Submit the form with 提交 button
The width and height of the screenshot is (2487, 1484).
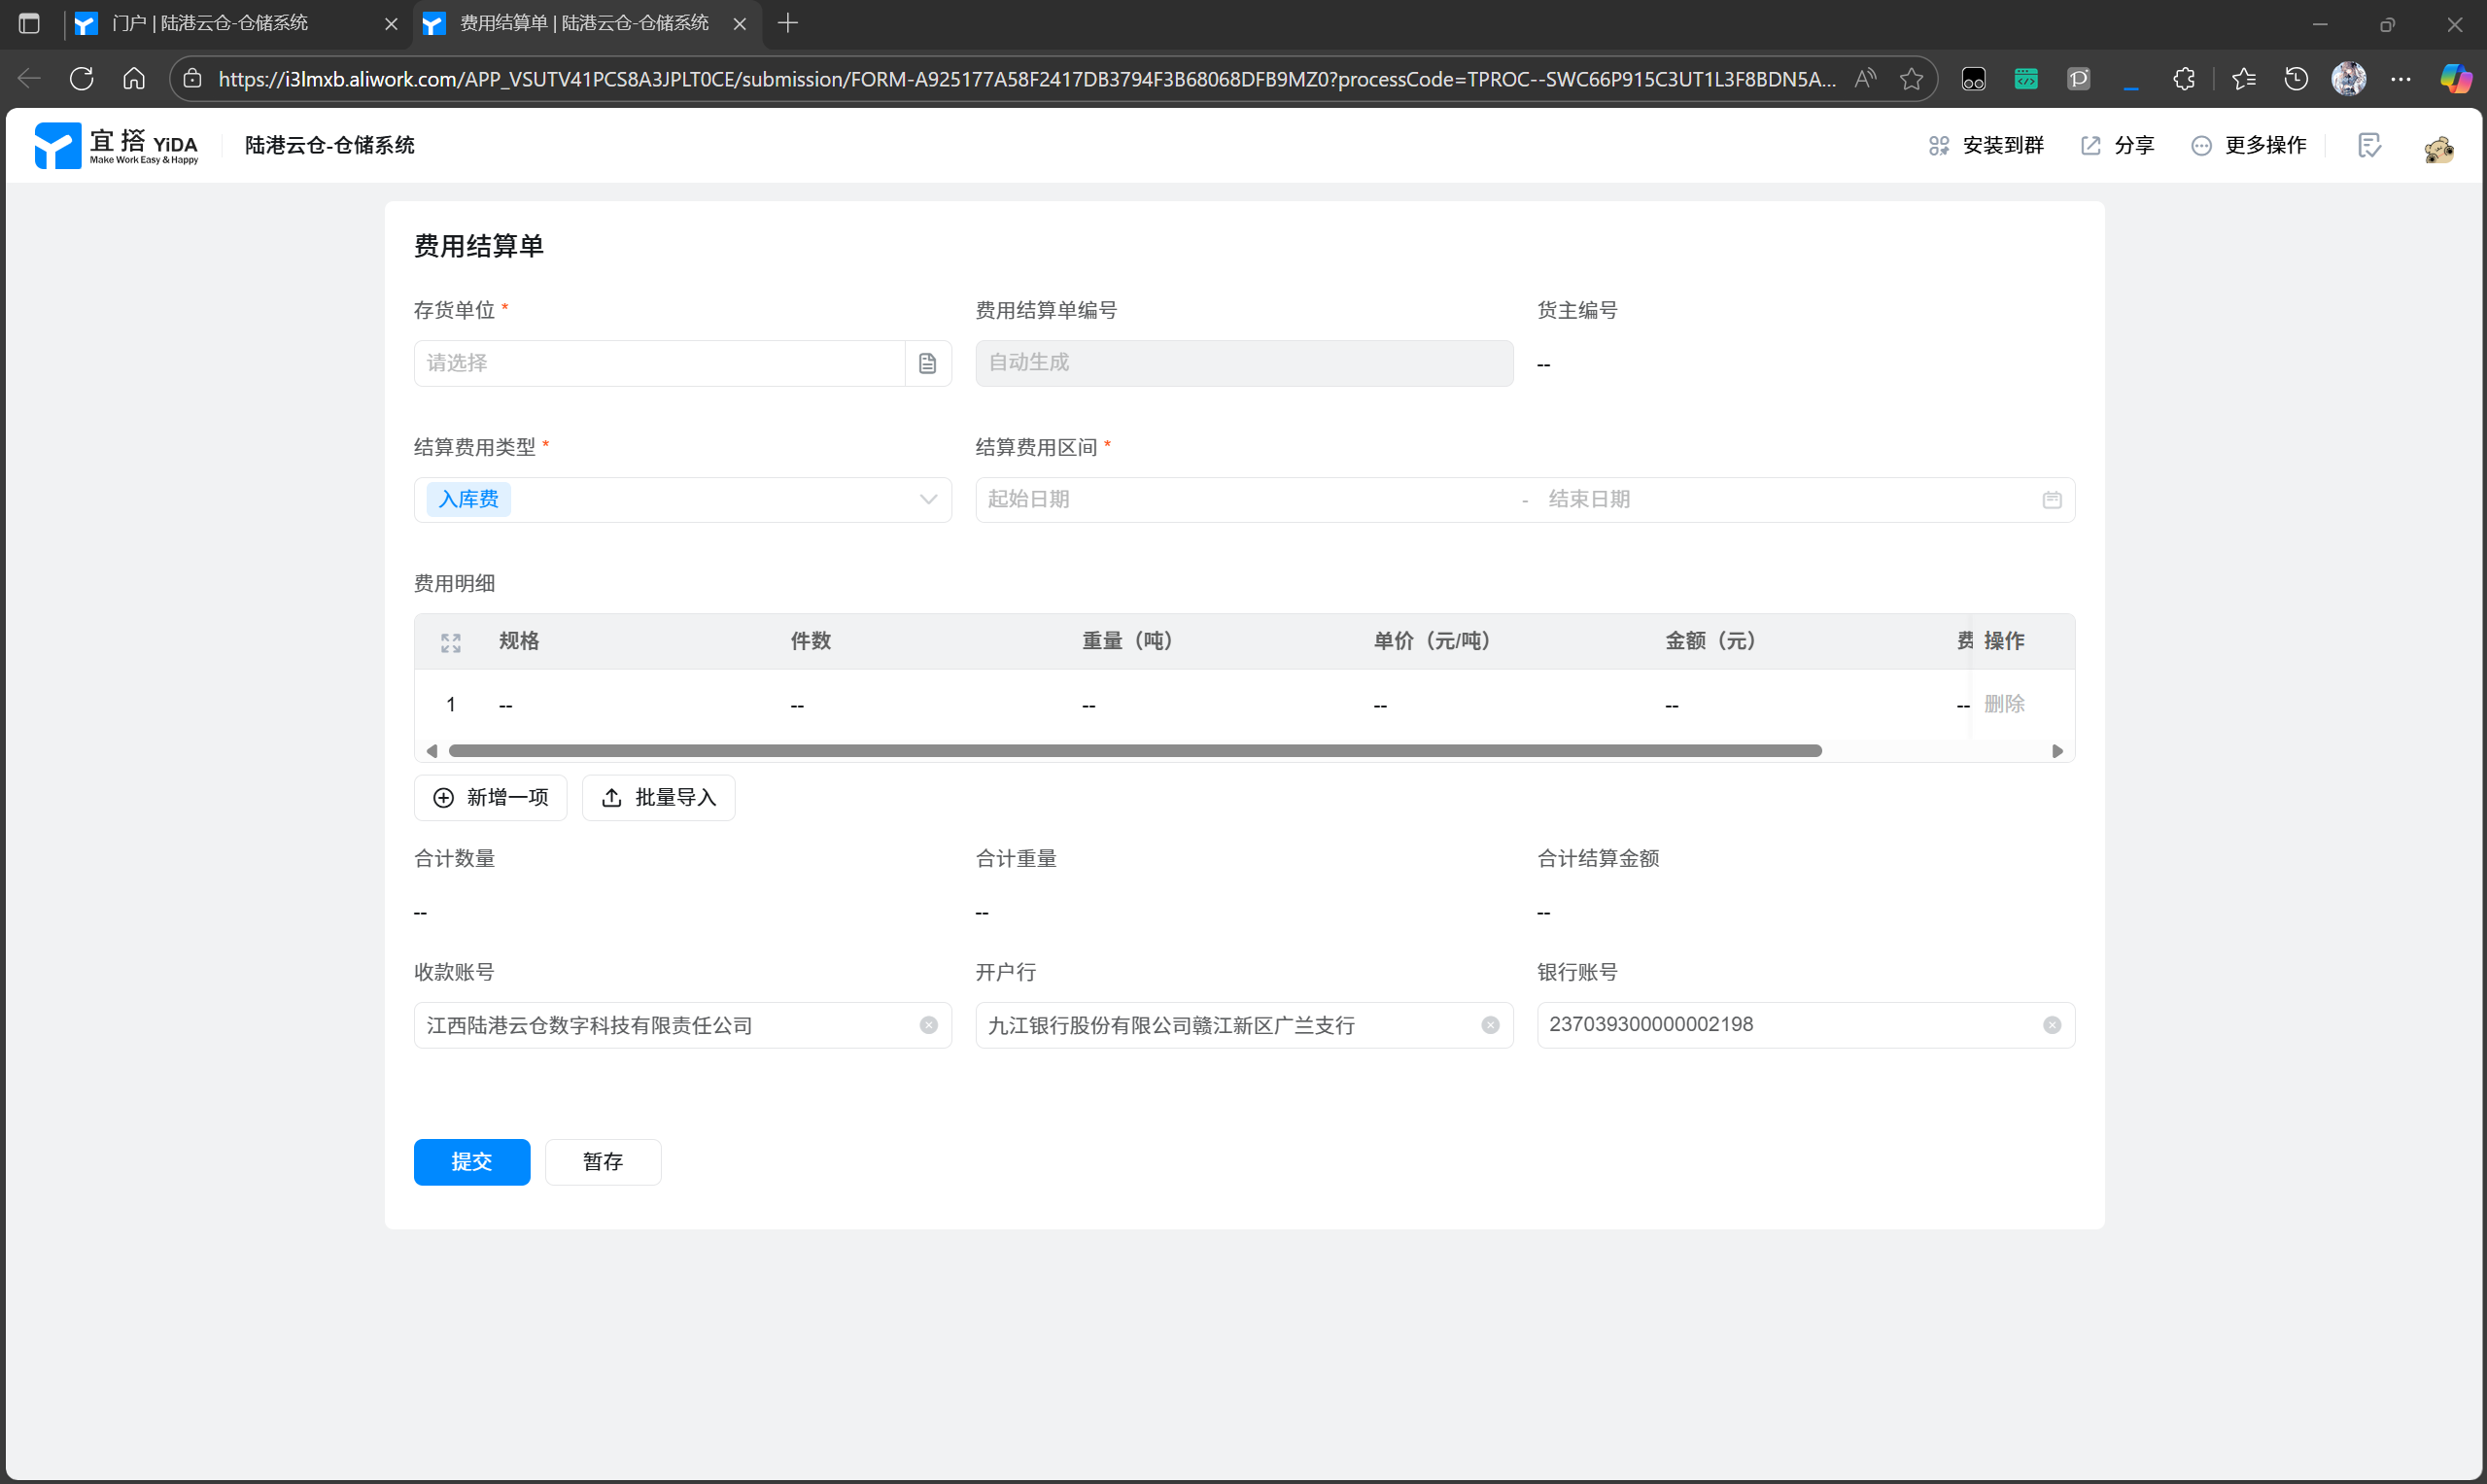472,1162
